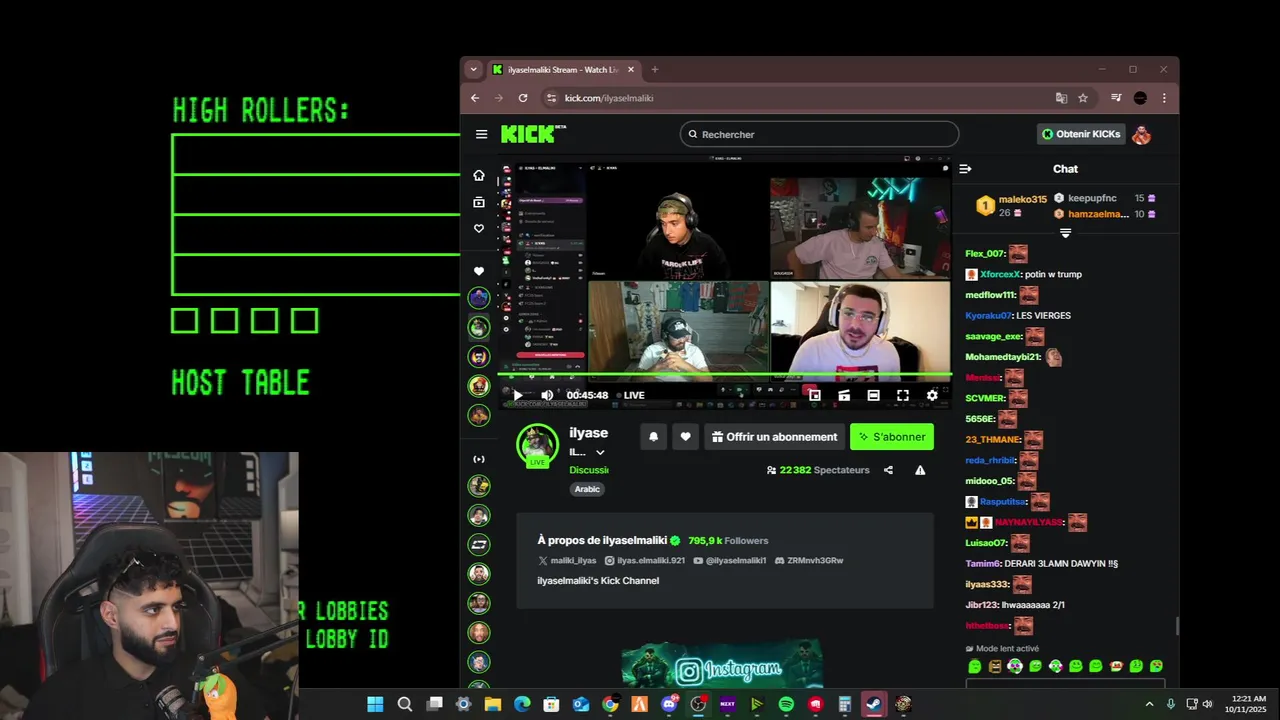Show hidden system tray icons
The height and width of the screenshot is (720, 1280).
point(1149,704)
